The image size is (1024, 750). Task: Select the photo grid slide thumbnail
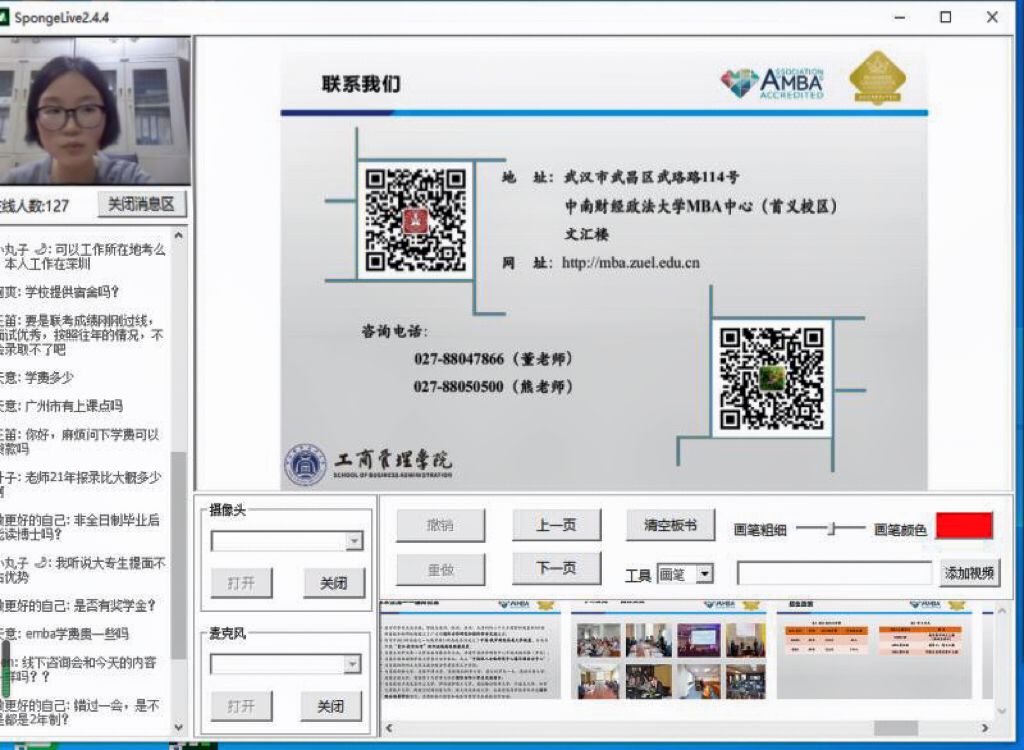668,649
